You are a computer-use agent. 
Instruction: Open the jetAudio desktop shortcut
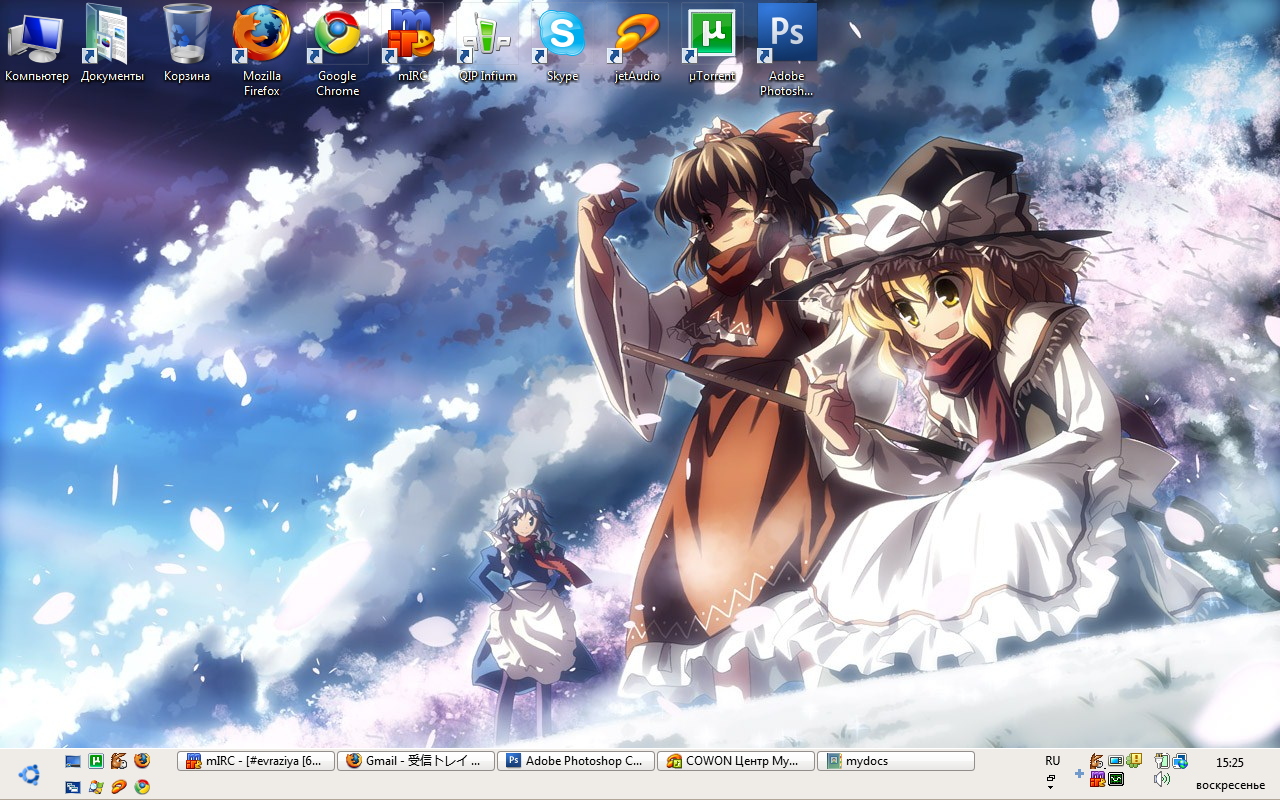(637, 45)
